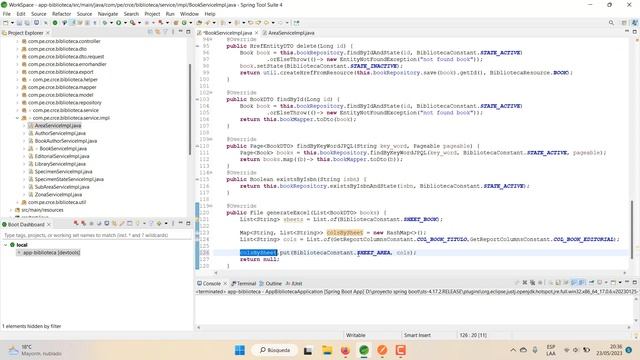The height and width of the screenshot is (360, 640).
Task: Click Collapse All in Project Explorer
Action: [150, 32]
